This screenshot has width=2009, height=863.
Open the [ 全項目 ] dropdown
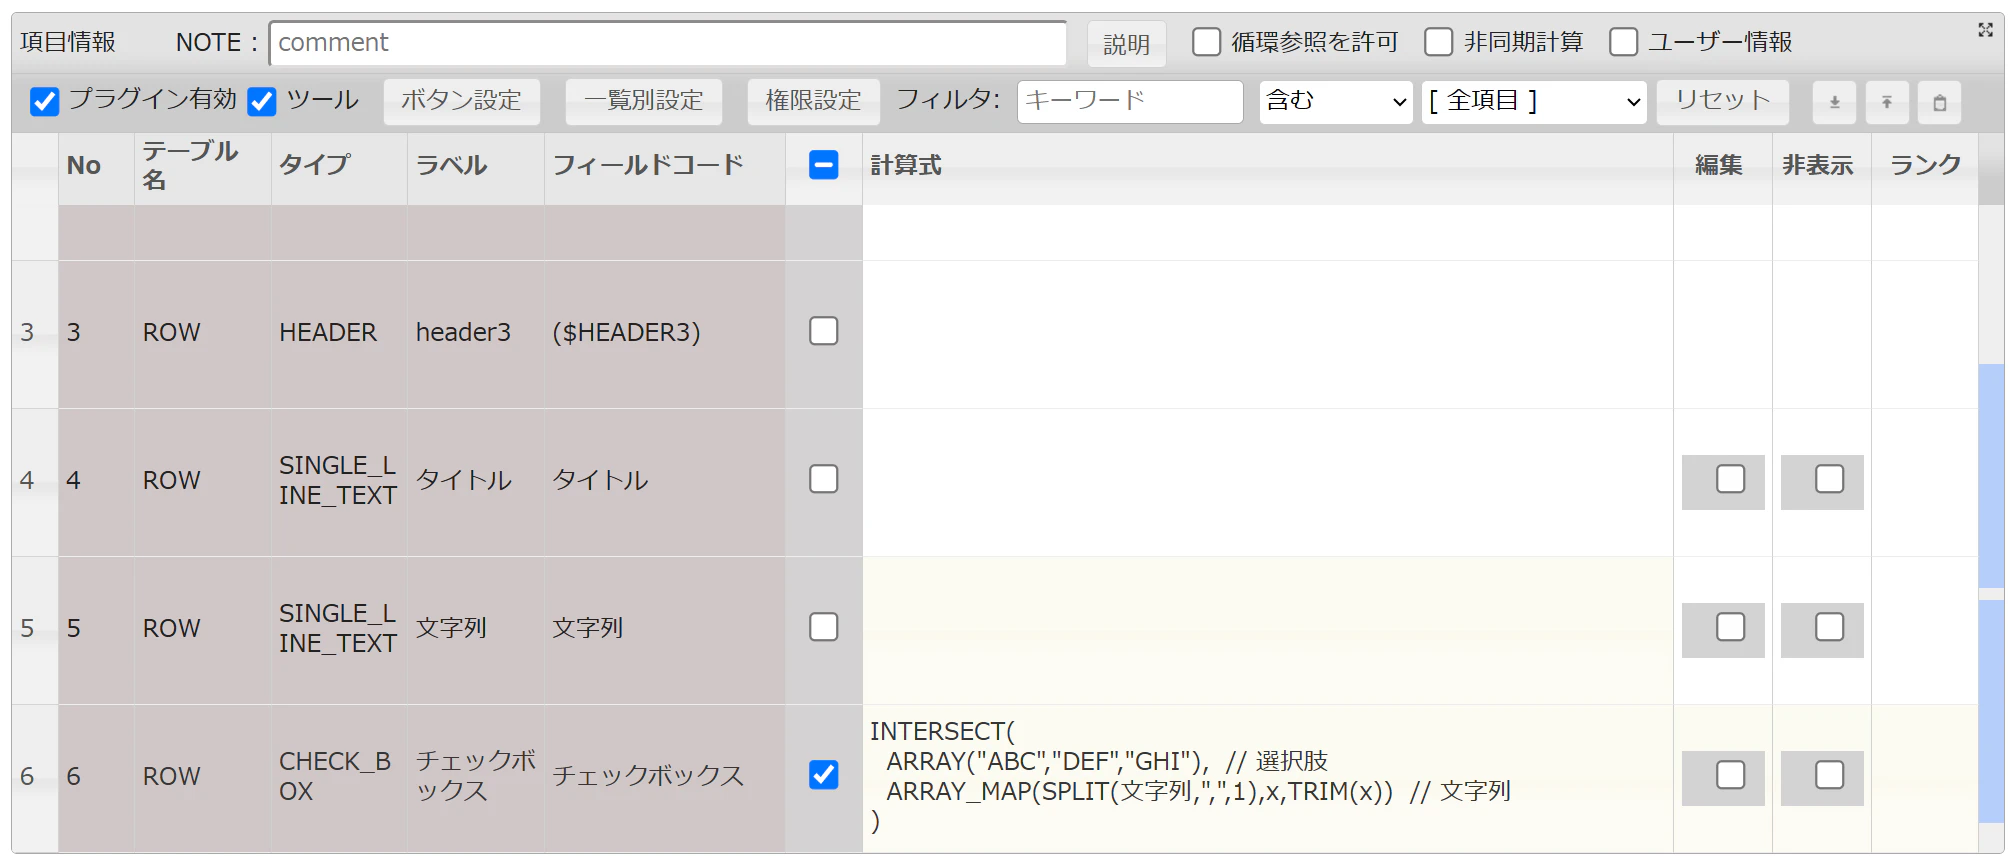[x=1534, y=101]
